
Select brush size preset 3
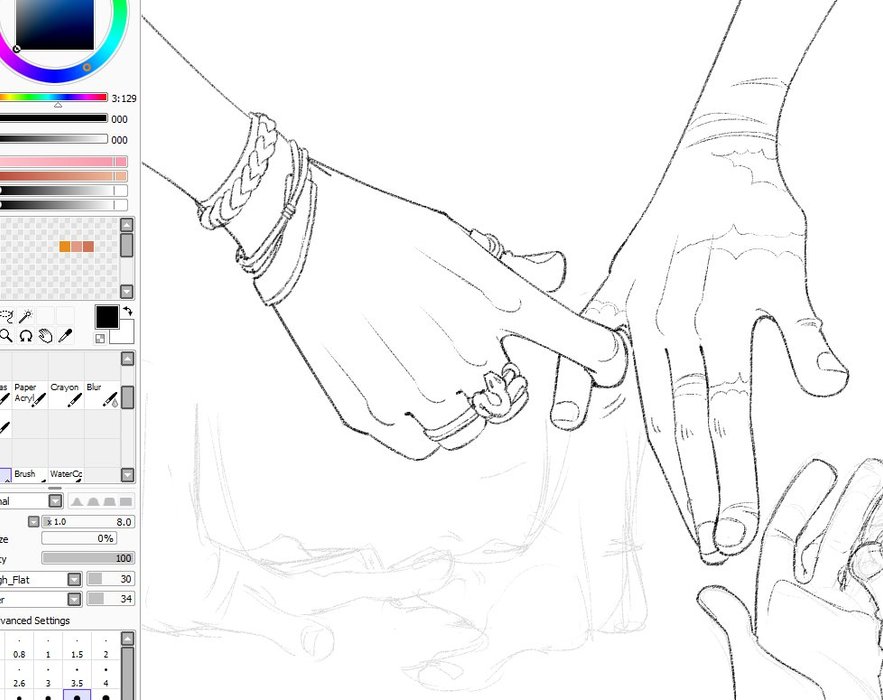48,676
